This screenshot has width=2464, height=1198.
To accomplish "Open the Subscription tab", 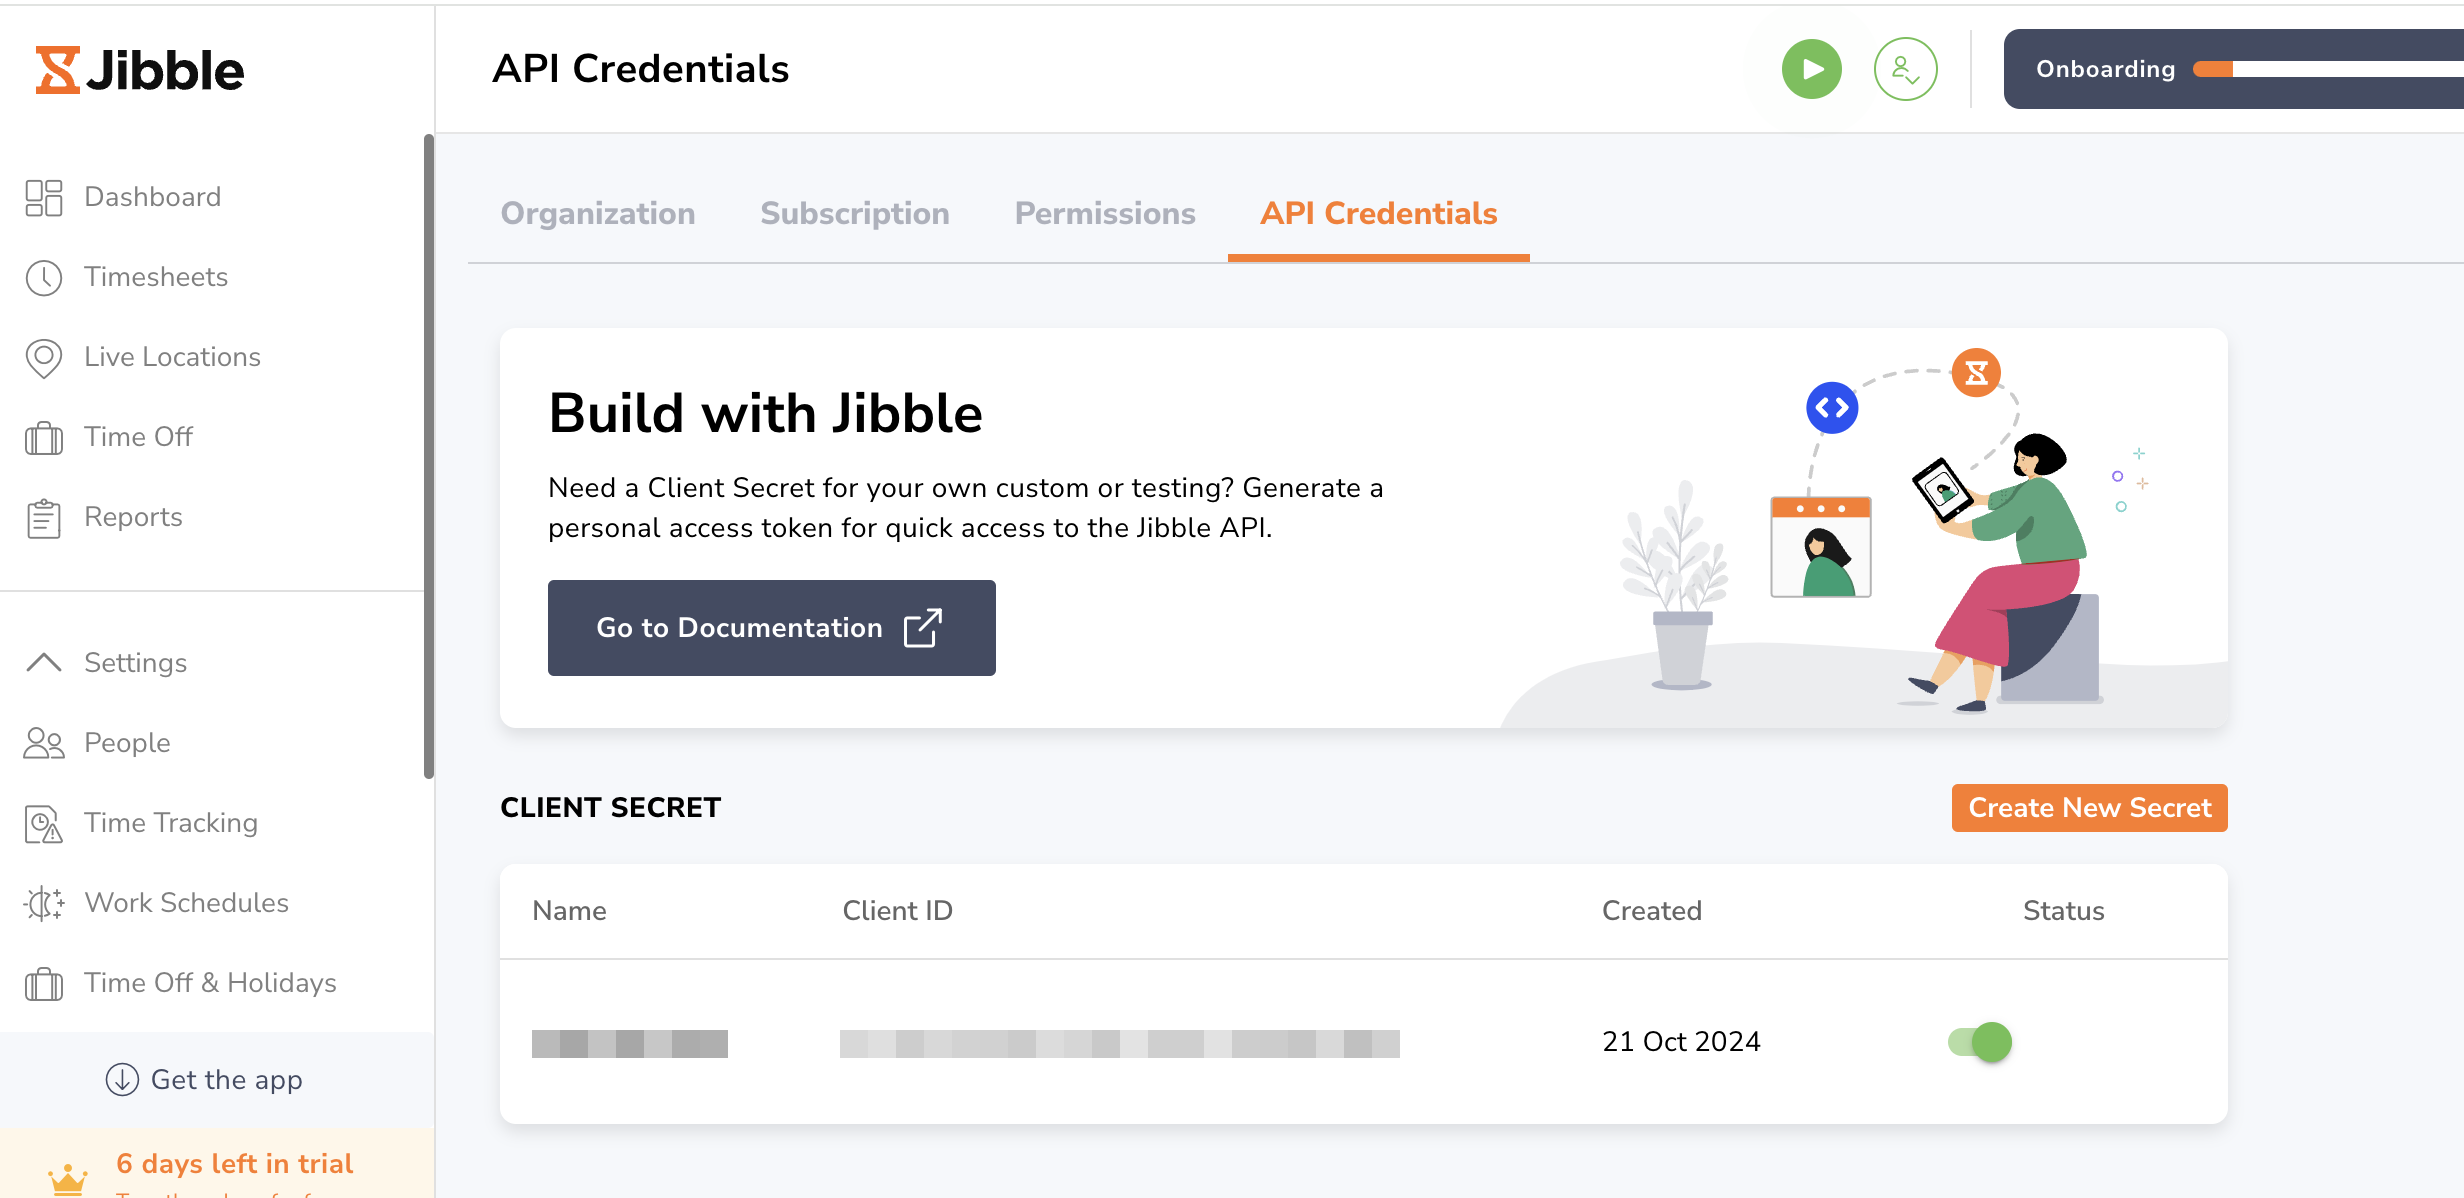I will (x=854, y=214).
